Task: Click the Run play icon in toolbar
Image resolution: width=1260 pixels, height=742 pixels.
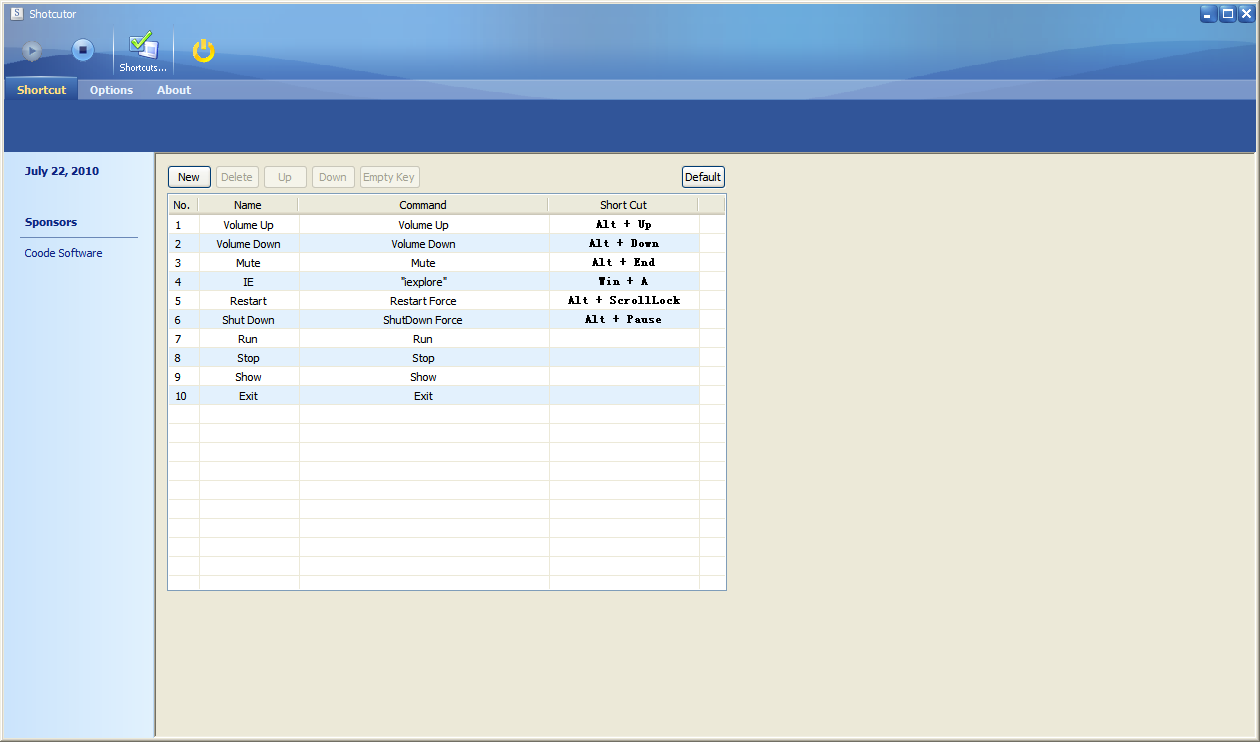Action: coord(32,50)
